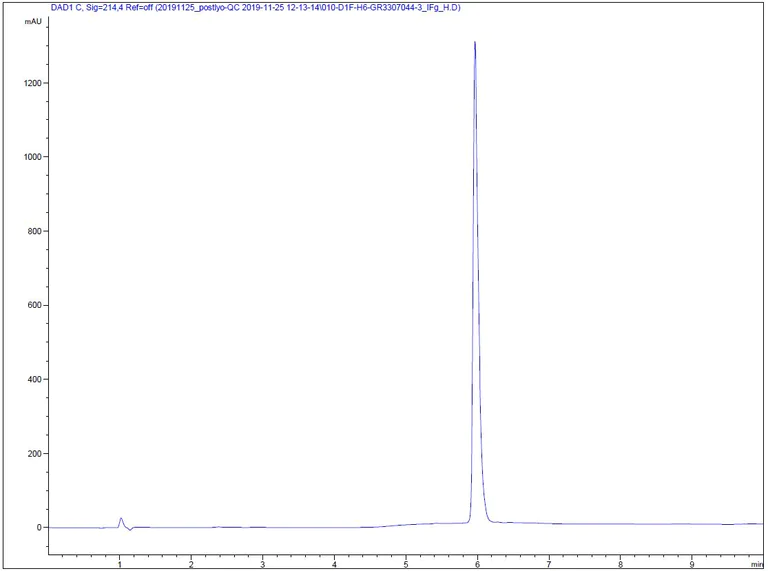Click the 0 y-axis tick label
This screenshot has height=571, width=768.
coord(39,528)
